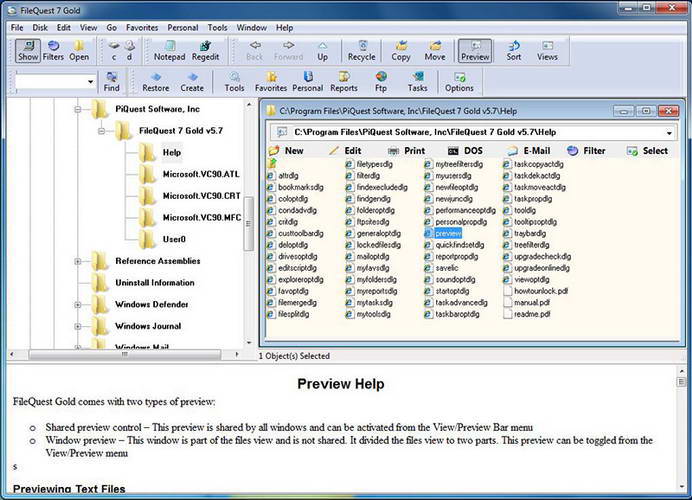Open the File menu
The width and height of the screenshot is (692, 500).
pyautogui.click(x=17, y=28)
